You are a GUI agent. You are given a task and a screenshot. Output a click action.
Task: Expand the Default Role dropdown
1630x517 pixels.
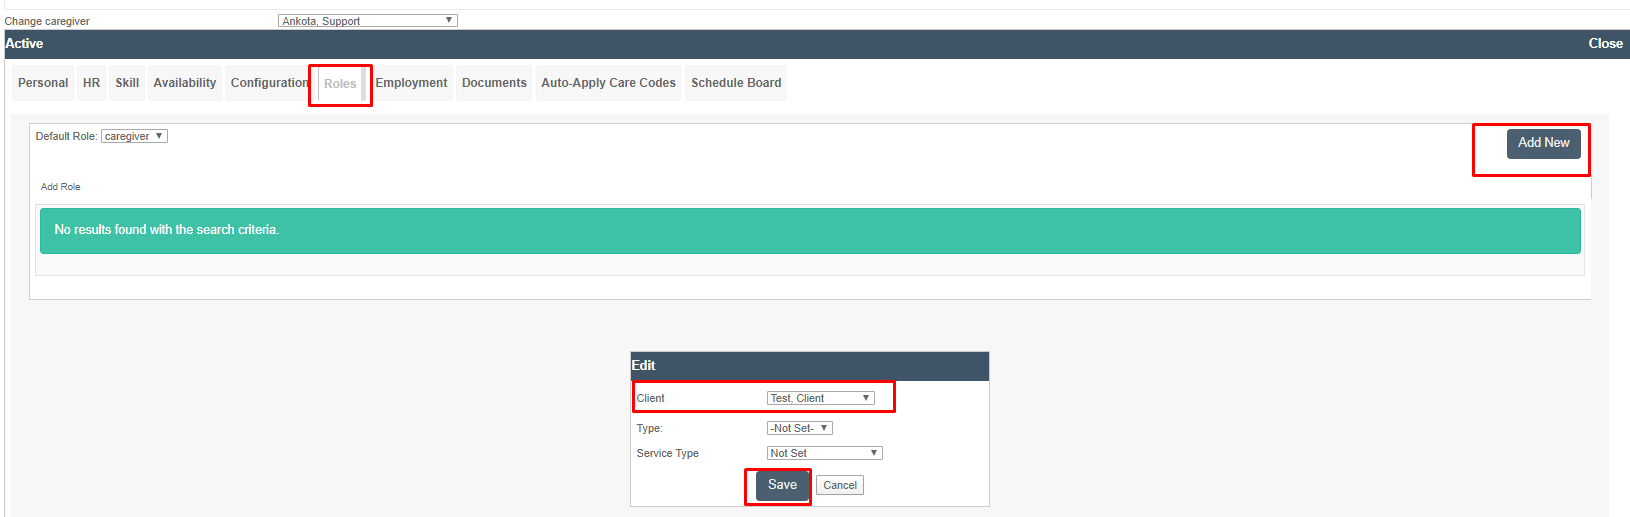coord(134,136)
